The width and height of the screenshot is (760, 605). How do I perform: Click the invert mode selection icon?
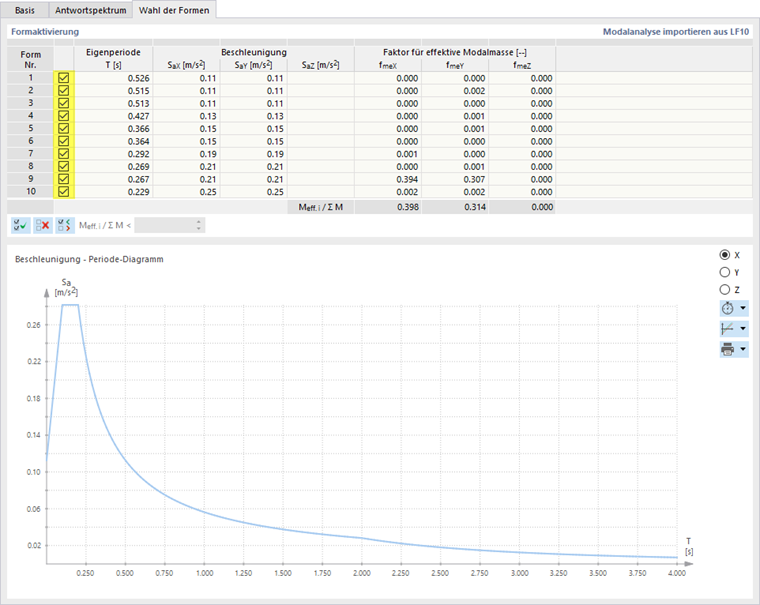pyautogui.click(x=64, y=225)
